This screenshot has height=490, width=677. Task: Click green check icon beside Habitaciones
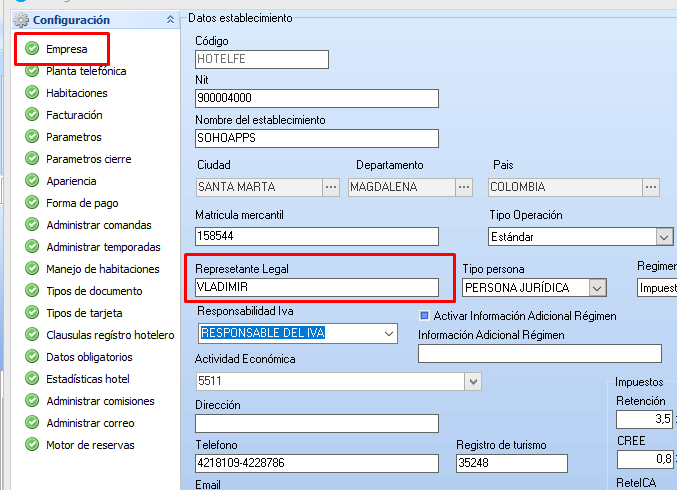(x=32, y=93)
